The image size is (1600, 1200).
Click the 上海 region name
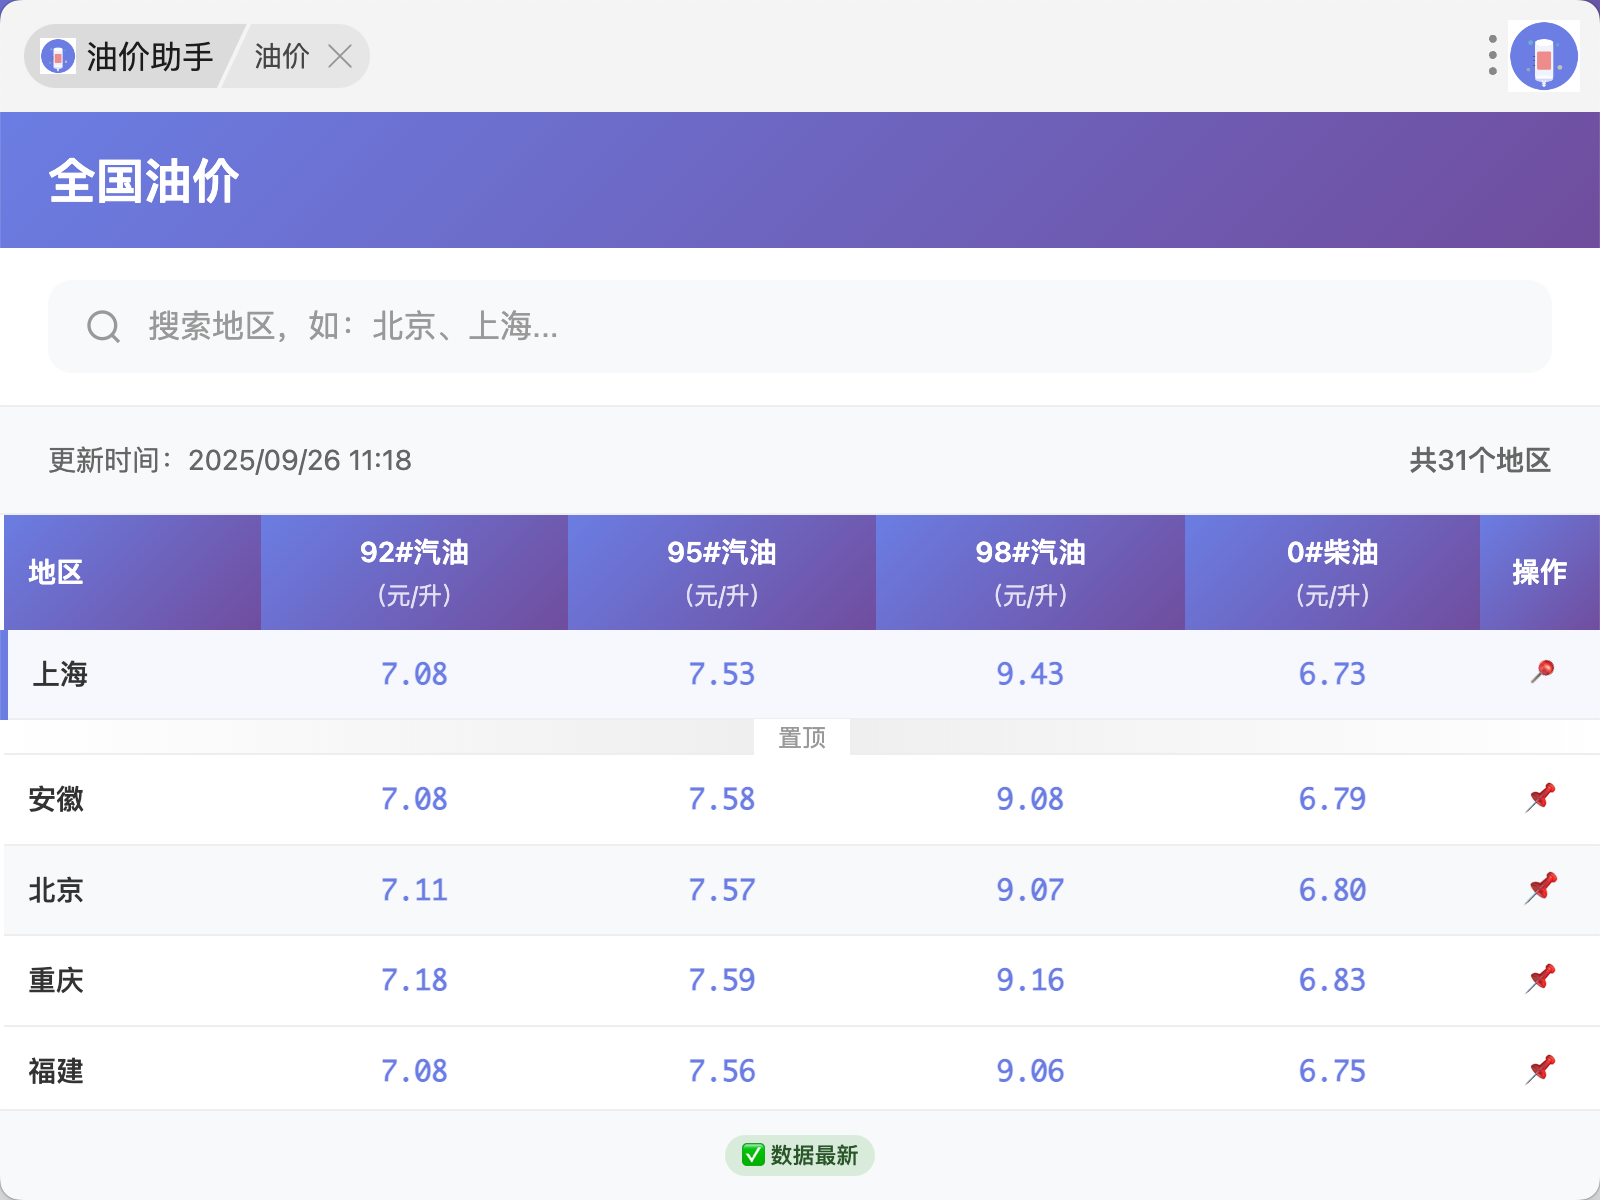pos(60,674)
